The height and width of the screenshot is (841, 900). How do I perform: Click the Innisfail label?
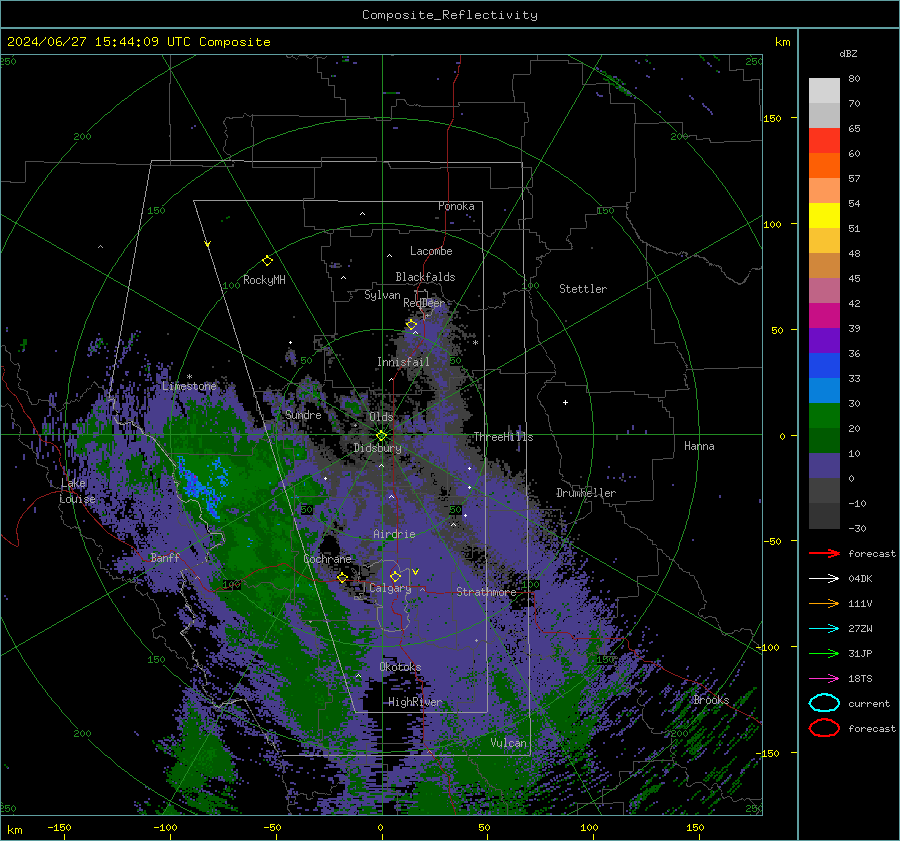click(x=403, y=362)
